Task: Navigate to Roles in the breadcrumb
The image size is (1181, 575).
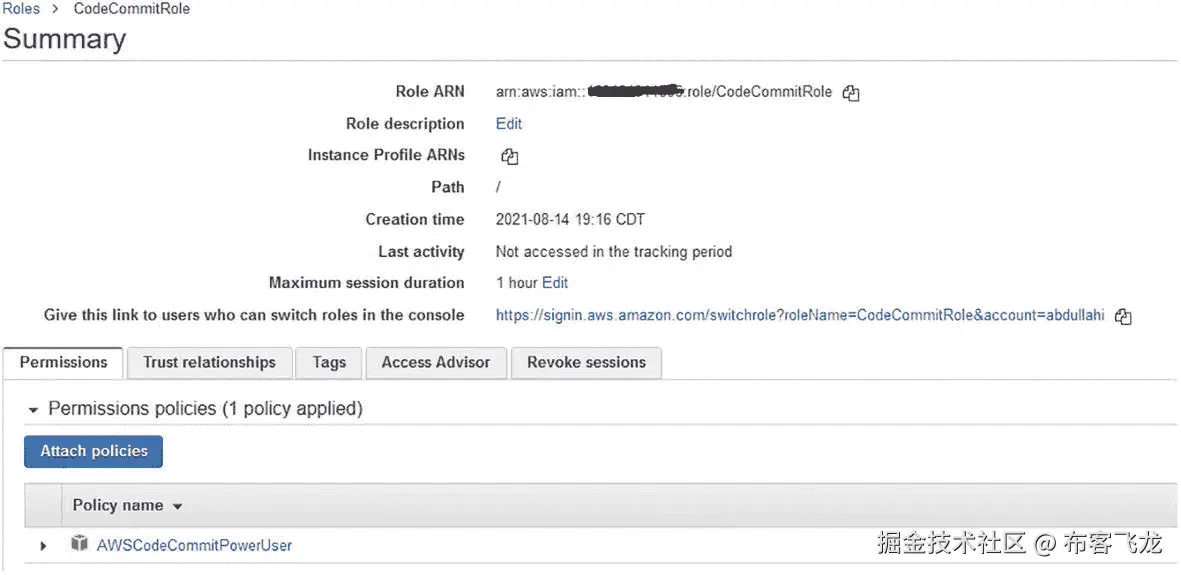Action: click(21, 9)
